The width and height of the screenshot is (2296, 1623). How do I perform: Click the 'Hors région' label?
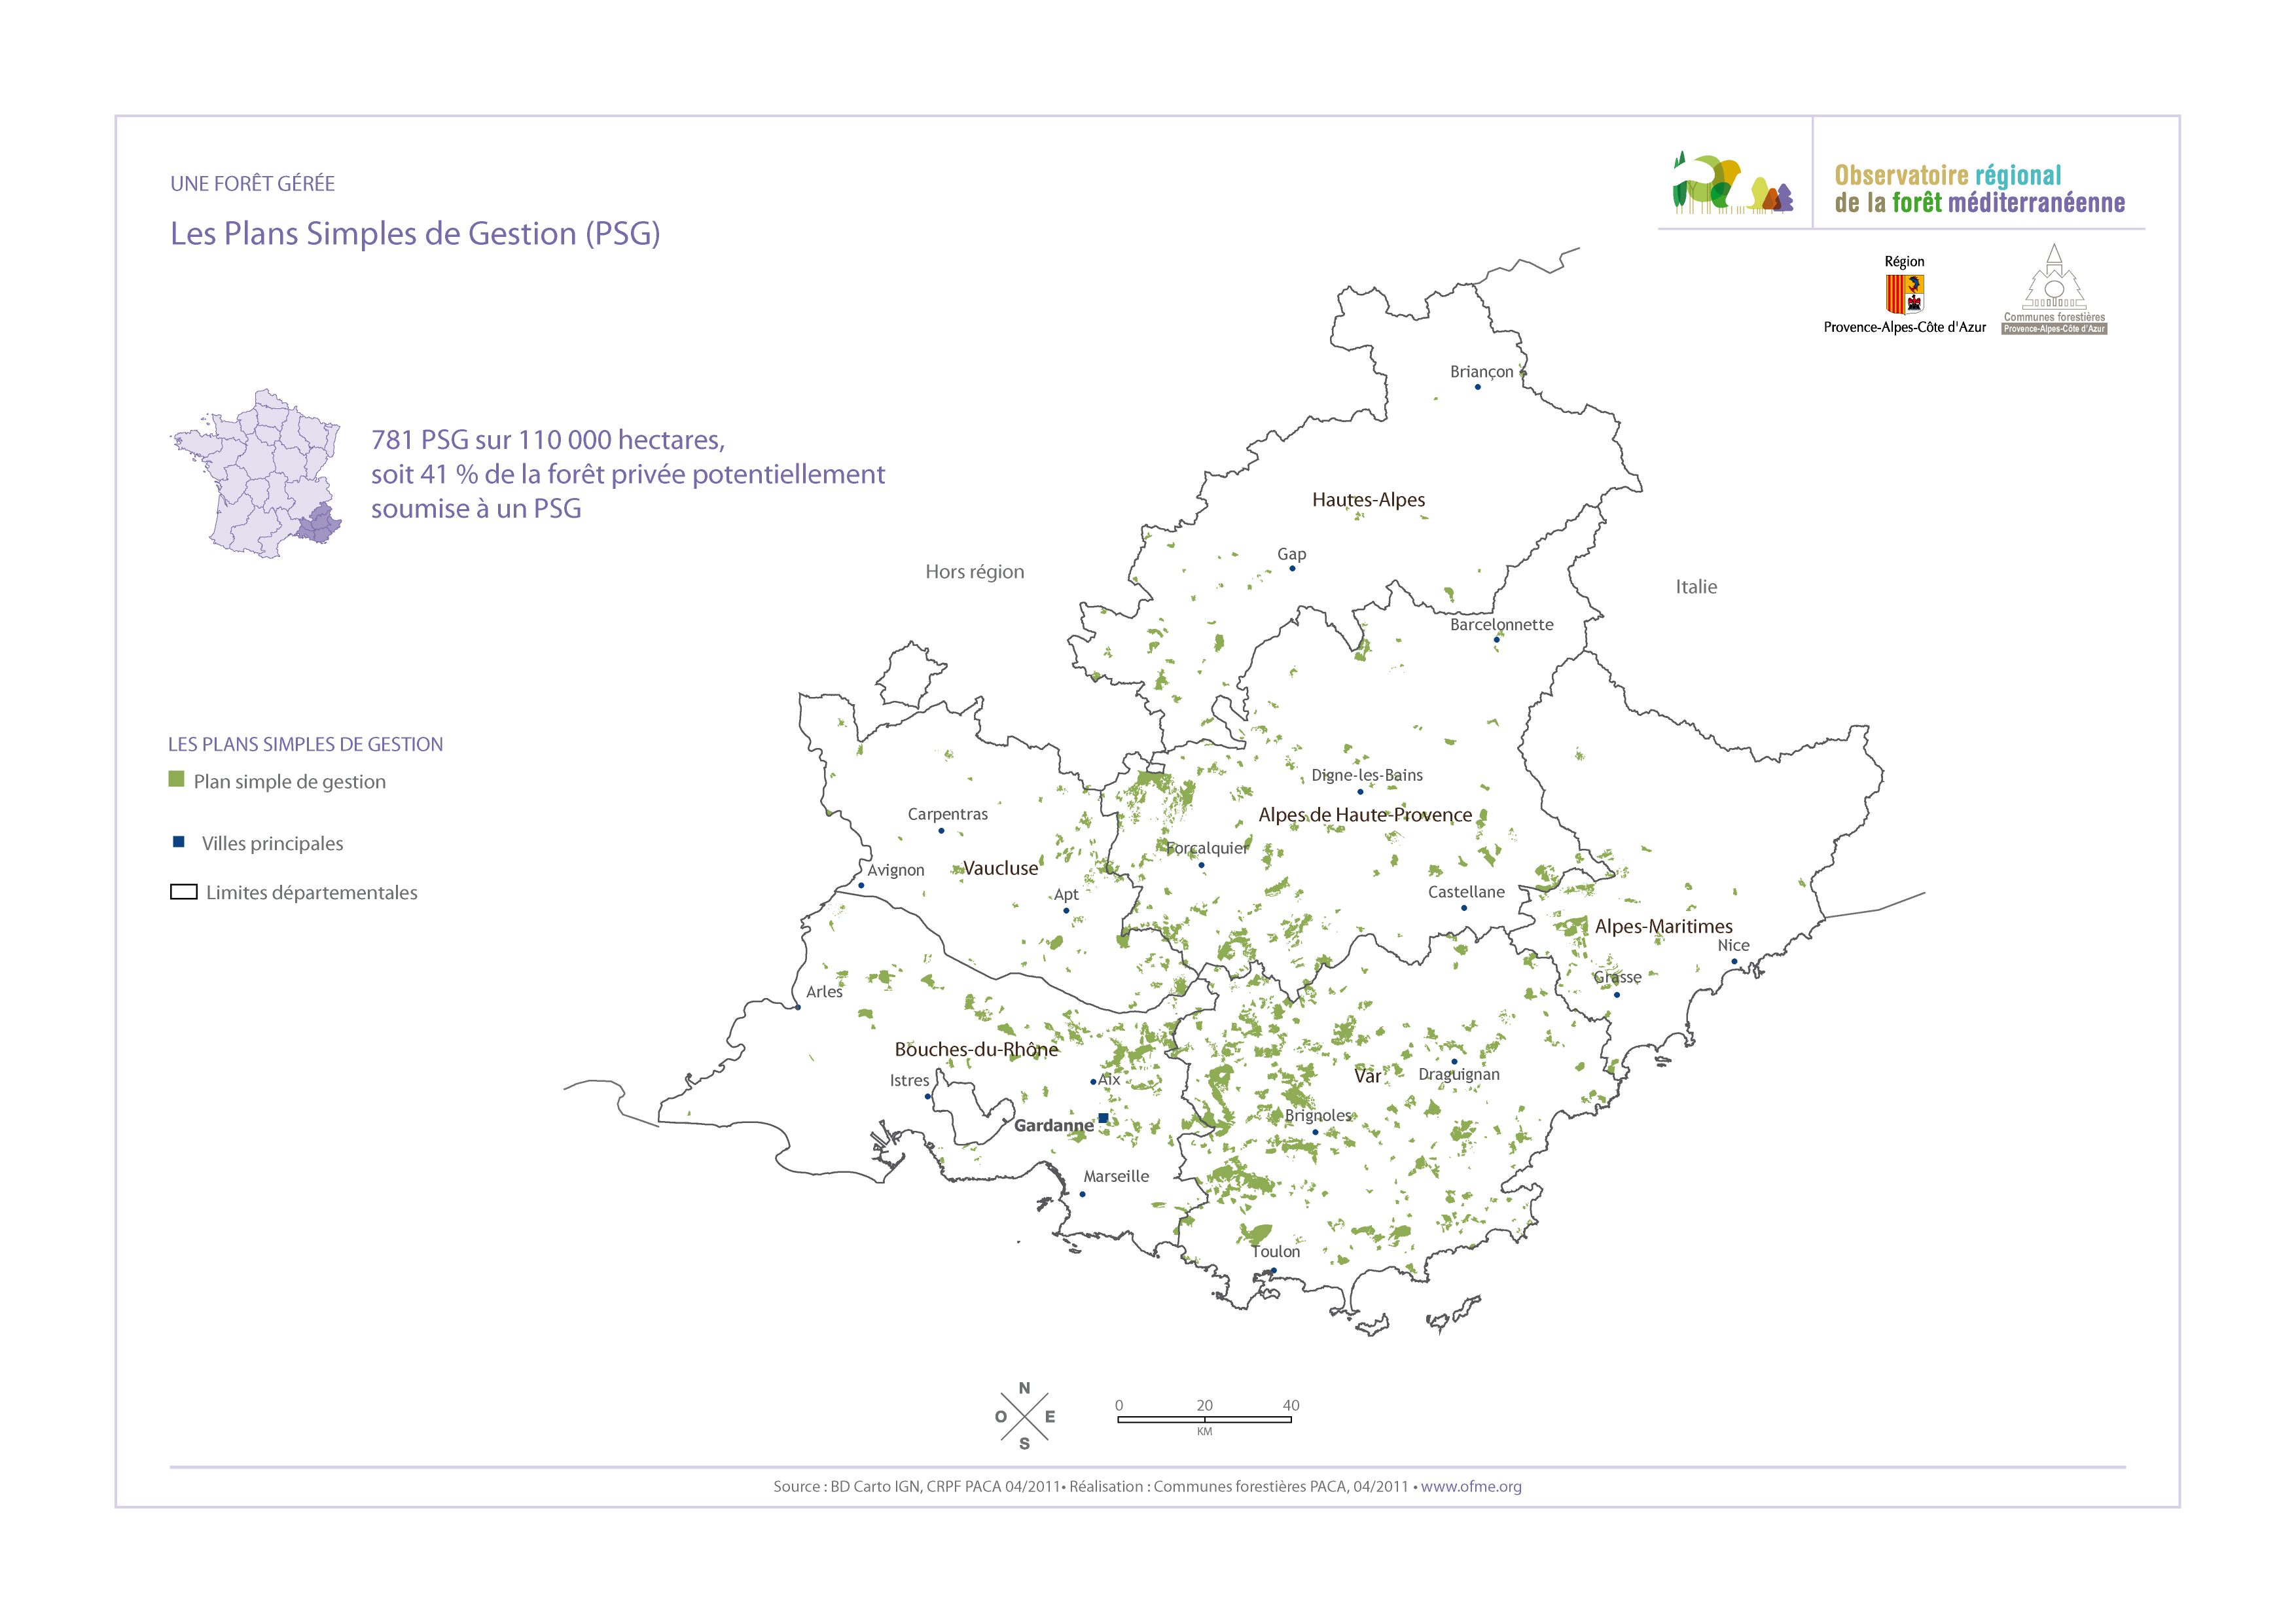click(975, 572)
